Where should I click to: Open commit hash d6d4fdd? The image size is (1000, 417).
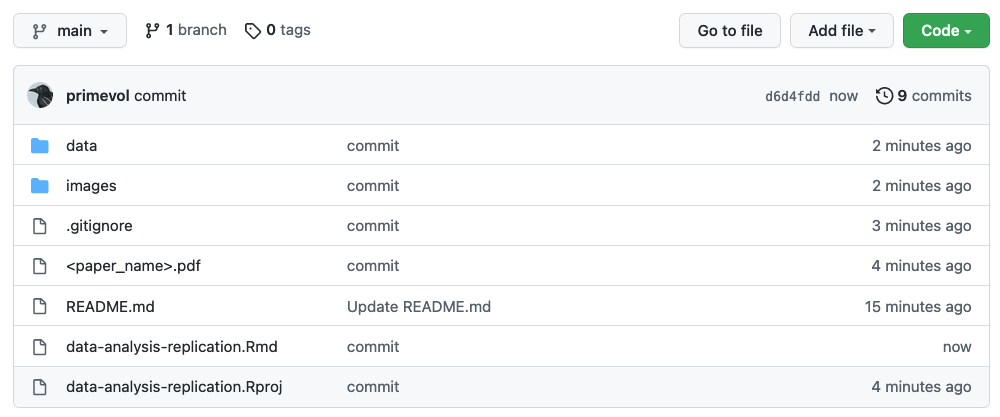(x=792, y=97)
